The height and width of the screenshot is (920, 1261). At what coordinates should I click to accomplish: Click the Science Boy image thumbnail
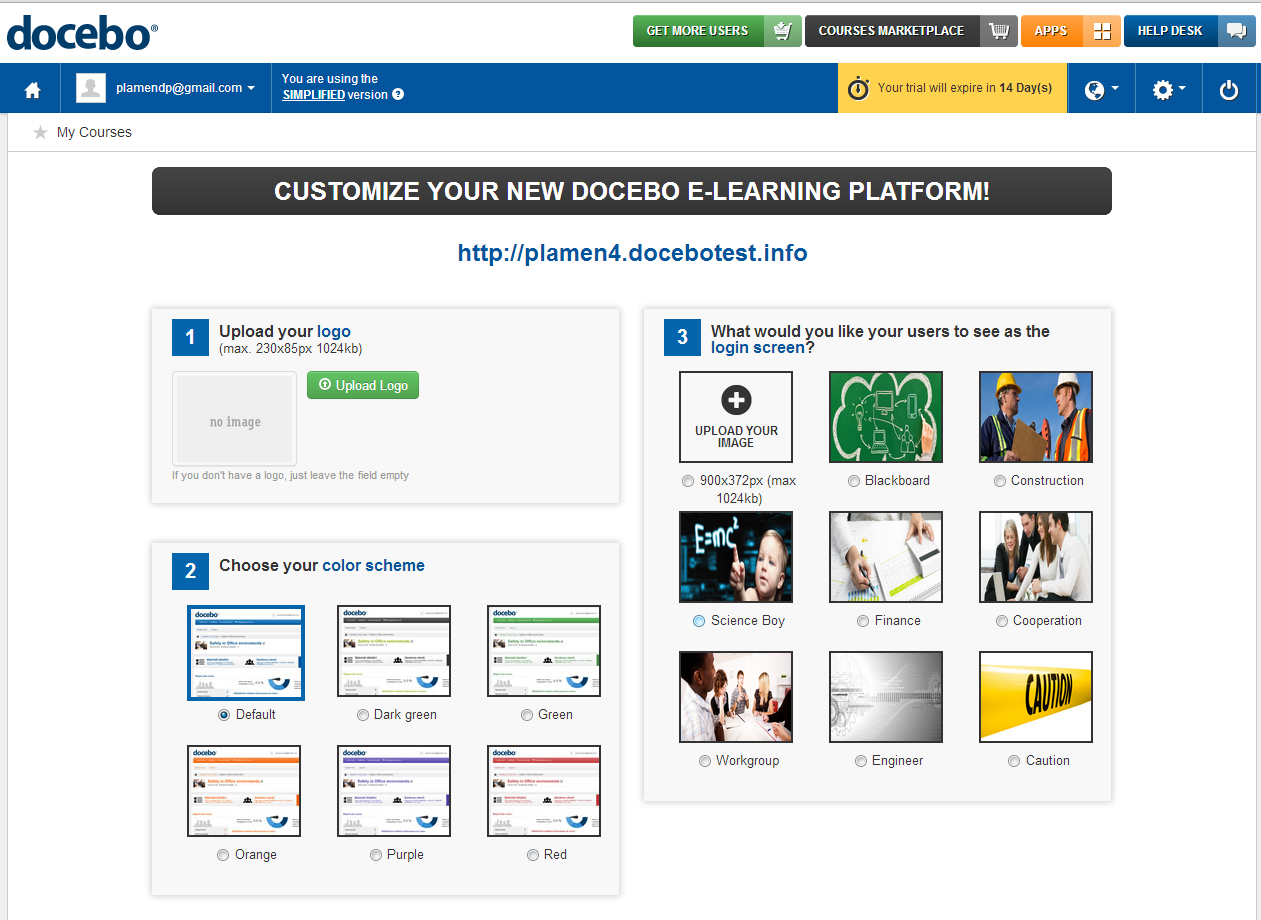[x=736, y=557]
